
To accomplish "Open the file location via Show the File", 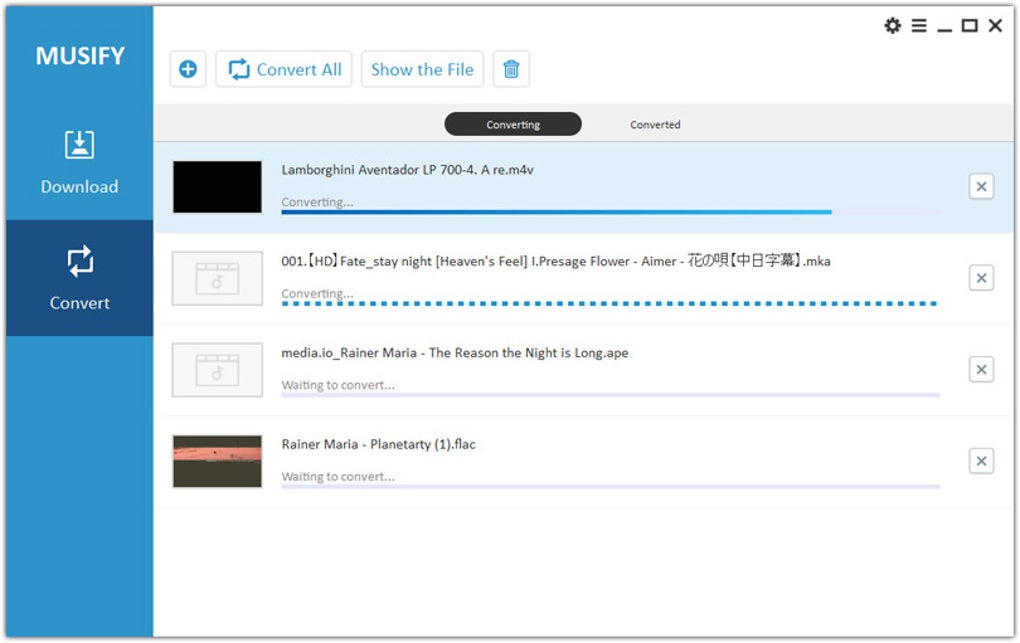I will click(422, 68).
